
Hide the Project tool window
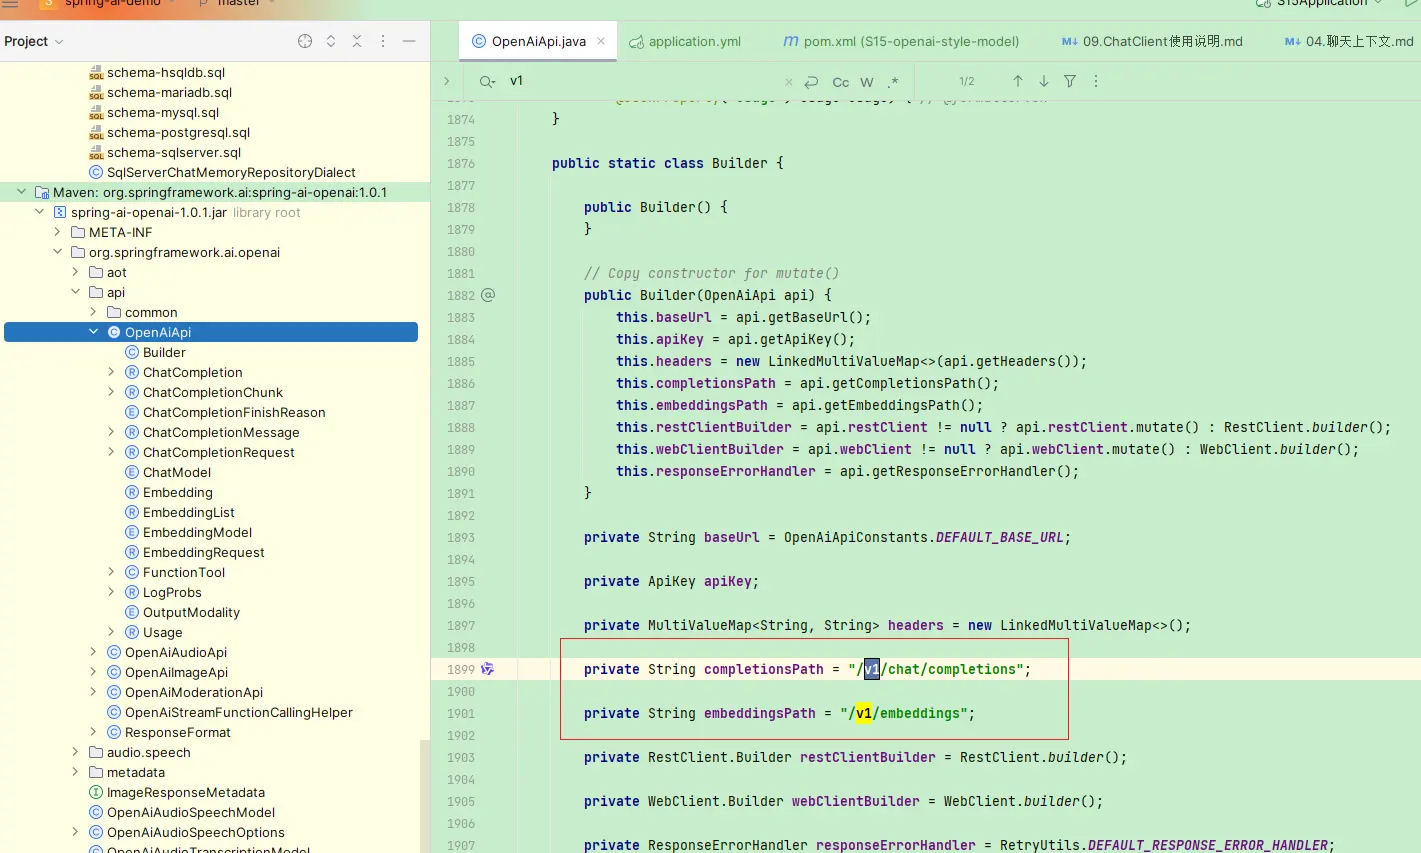point(409,41)
